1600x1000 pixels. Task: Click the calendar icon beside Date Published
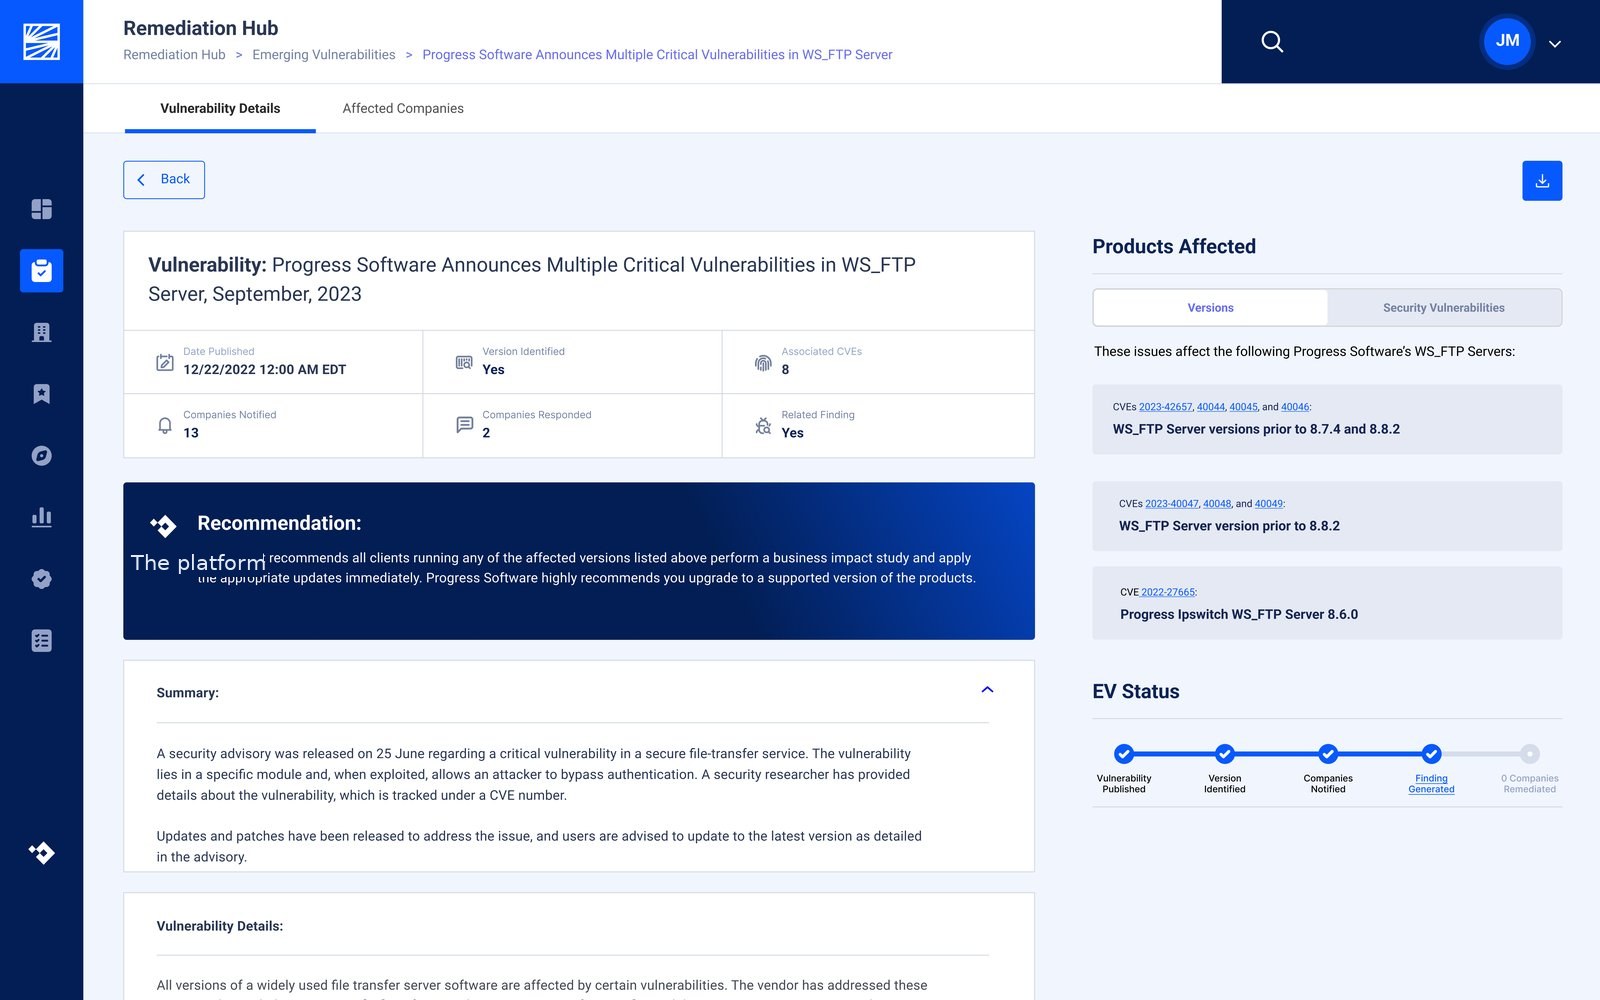(x=165, y=362)
